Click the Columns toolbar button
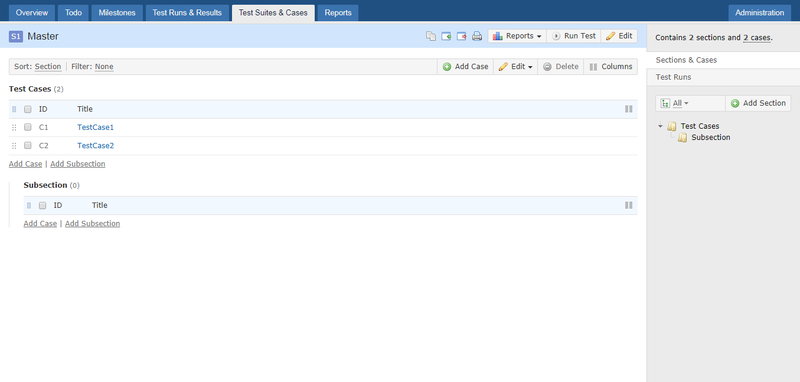The image size is (800, 382). tap(611, 67)
